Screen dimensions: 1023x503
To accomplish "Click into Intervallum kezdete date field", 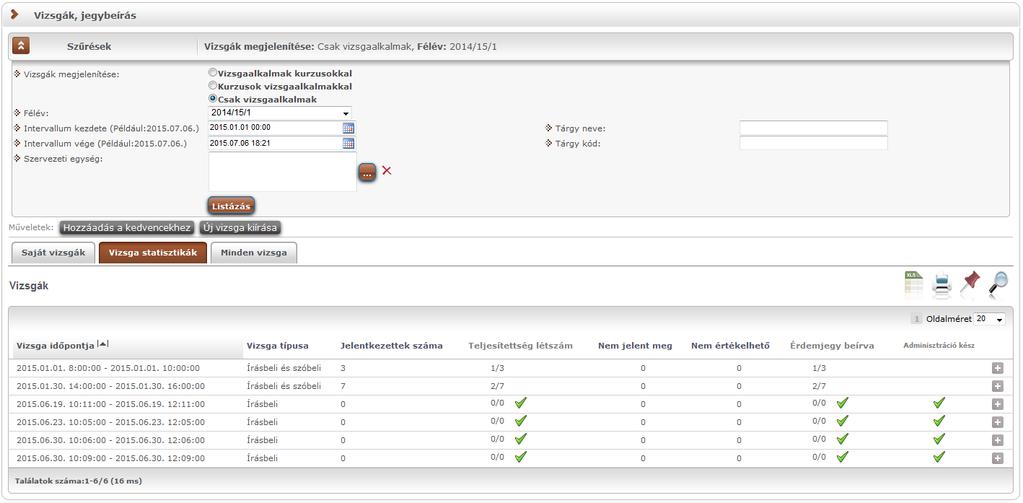I will [x=275, y=128].
